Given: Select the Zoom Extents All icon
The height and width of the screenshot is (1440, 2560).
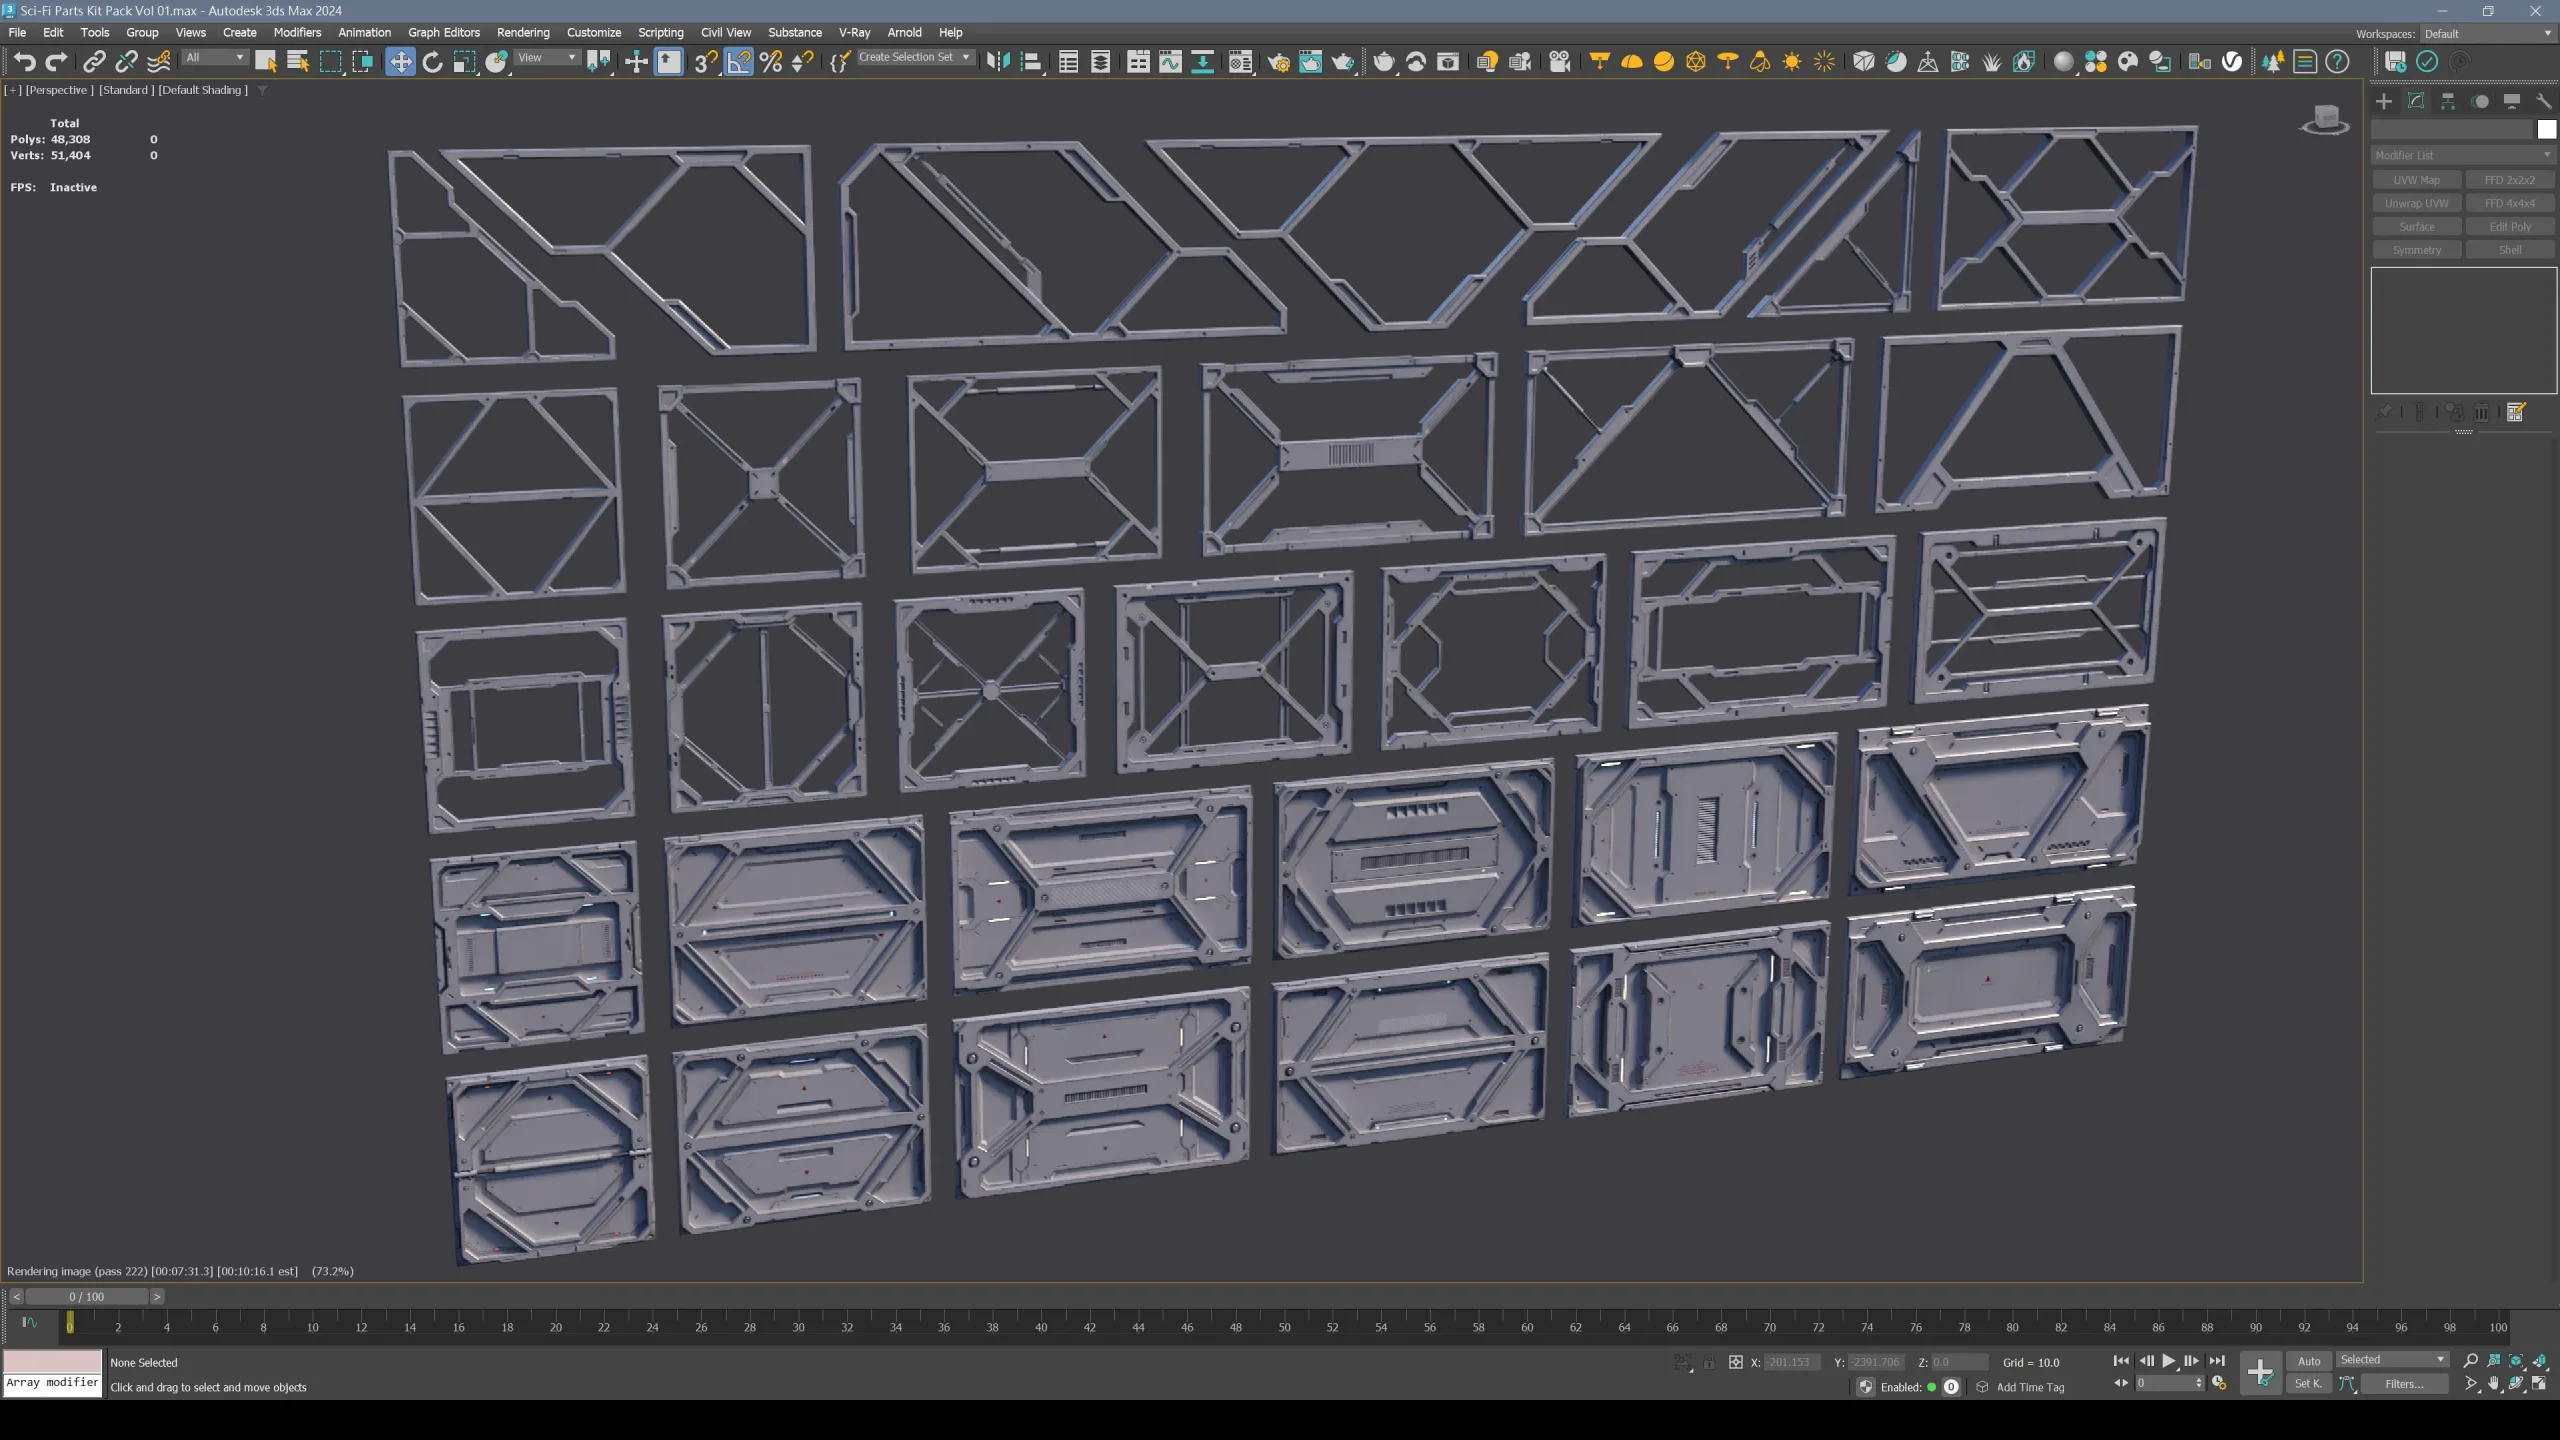Looking at the screenshot, I should coord(2541,1361).
